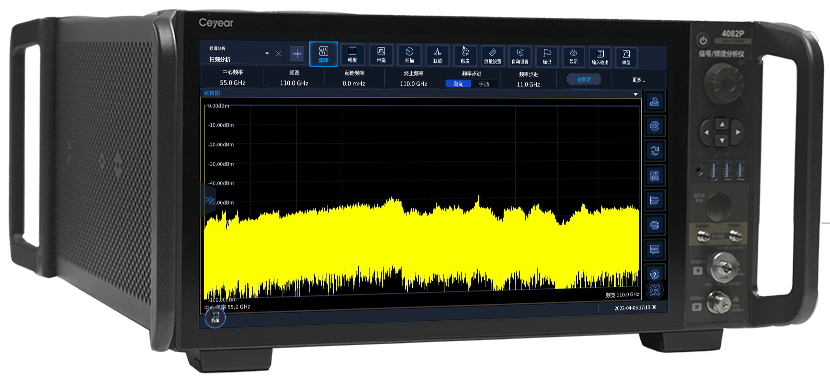Expand the trace window dropdown triangle
Screen dimensions: 830x379
[x=636, y=94]
